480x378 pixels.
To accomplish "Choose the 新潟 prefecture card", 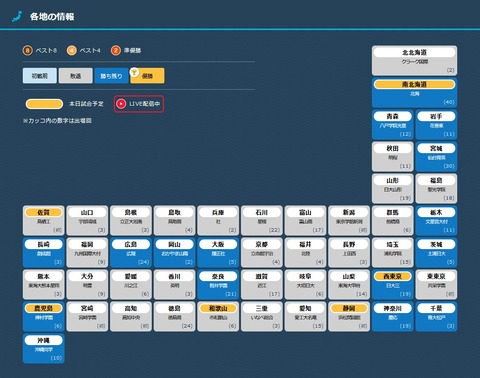I will (x=349, y=221).
